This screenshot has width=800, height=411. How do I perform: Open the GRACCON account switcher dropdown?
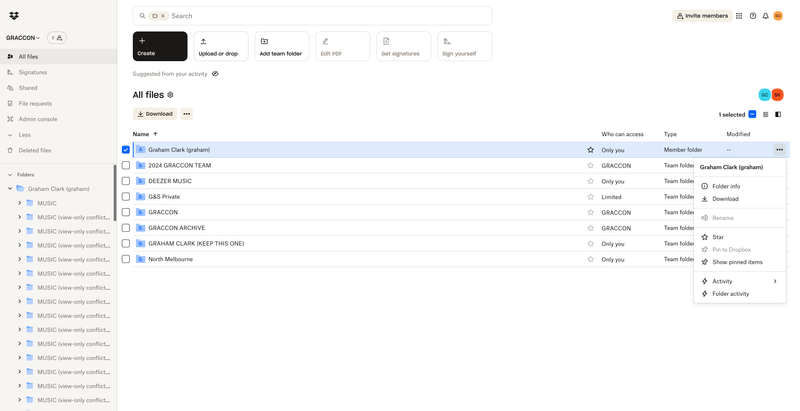23,38
